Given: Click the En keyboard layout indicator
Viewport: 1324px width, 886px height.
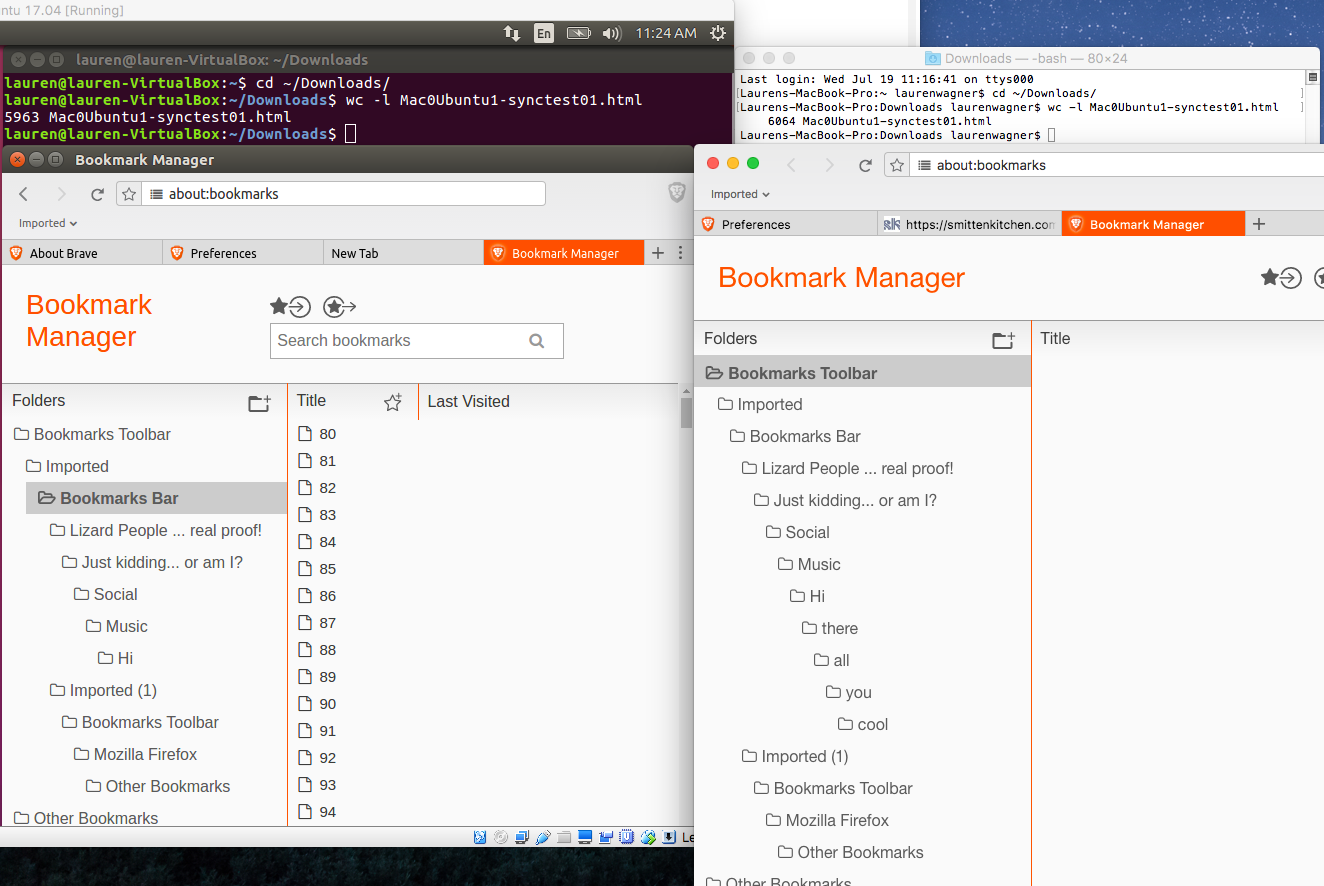Looking at the screenshot, I should [543, 33].
